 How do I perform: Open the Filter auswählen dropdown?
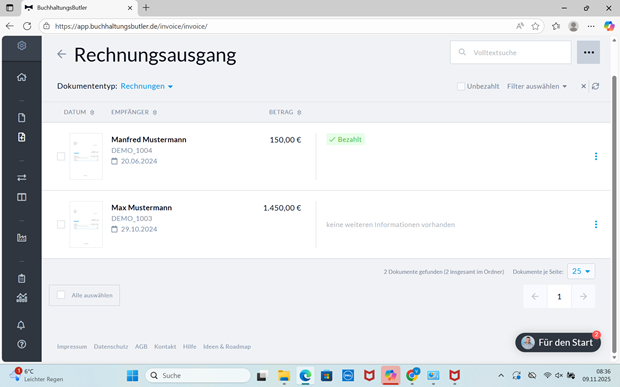tap(537, 86)
